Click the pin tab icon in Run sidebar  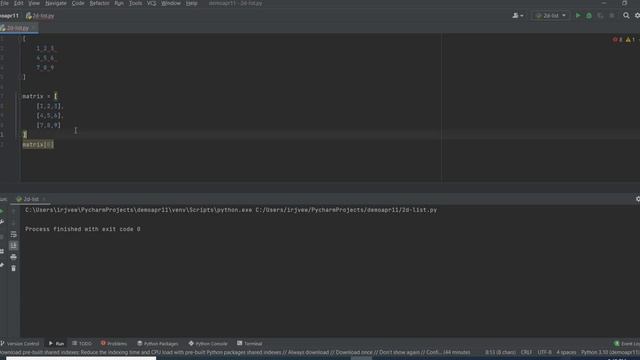tap(2, 265)
